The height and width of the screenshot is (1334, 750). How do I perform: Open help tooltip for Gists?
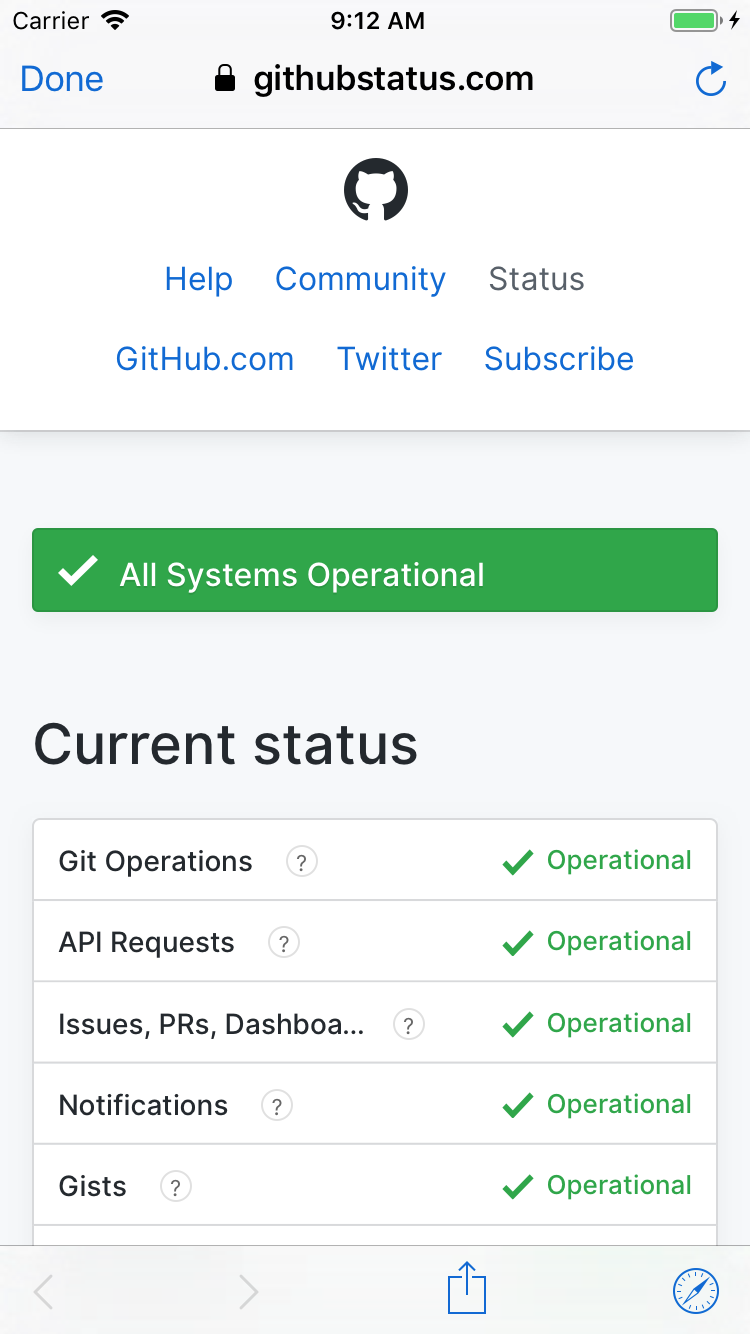(x=176, y=1186)
